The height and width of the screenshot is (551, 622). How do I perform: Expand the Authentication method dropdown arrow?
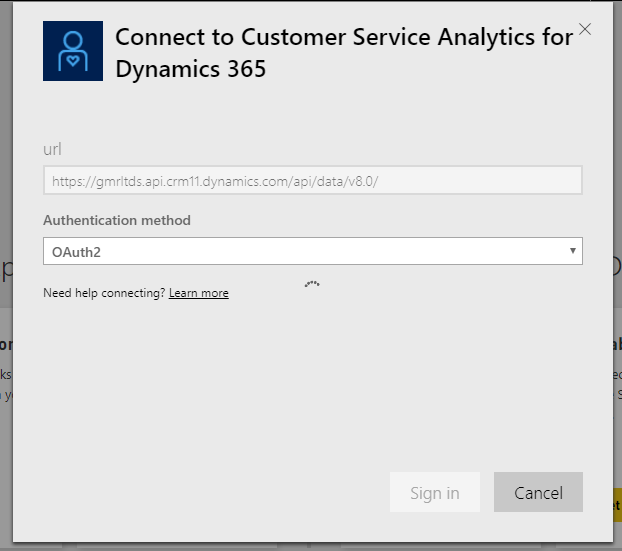coord(572,251)
